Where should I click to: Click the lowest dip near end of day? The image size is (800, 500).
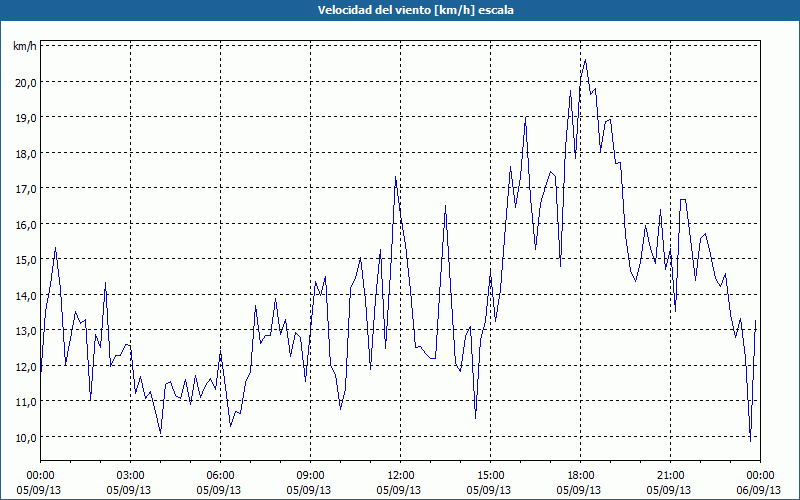[751, 441]
